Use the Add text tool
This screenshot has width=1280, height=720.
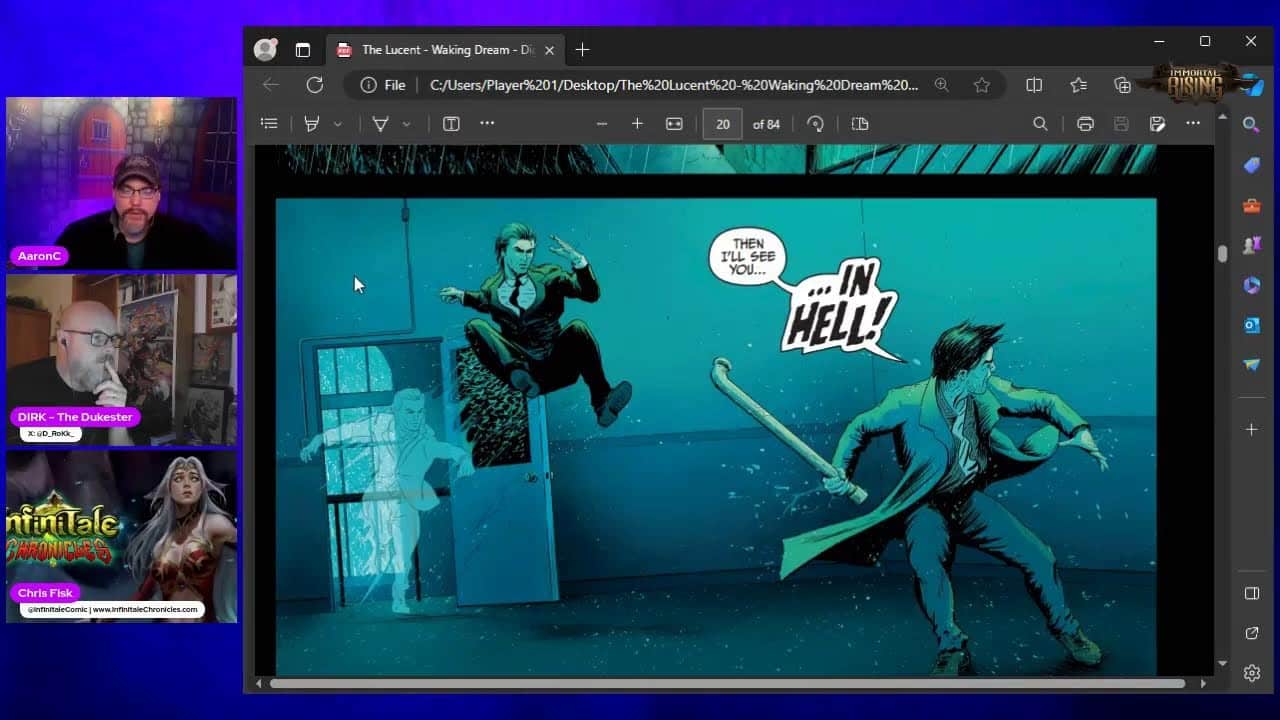point(451,123)
